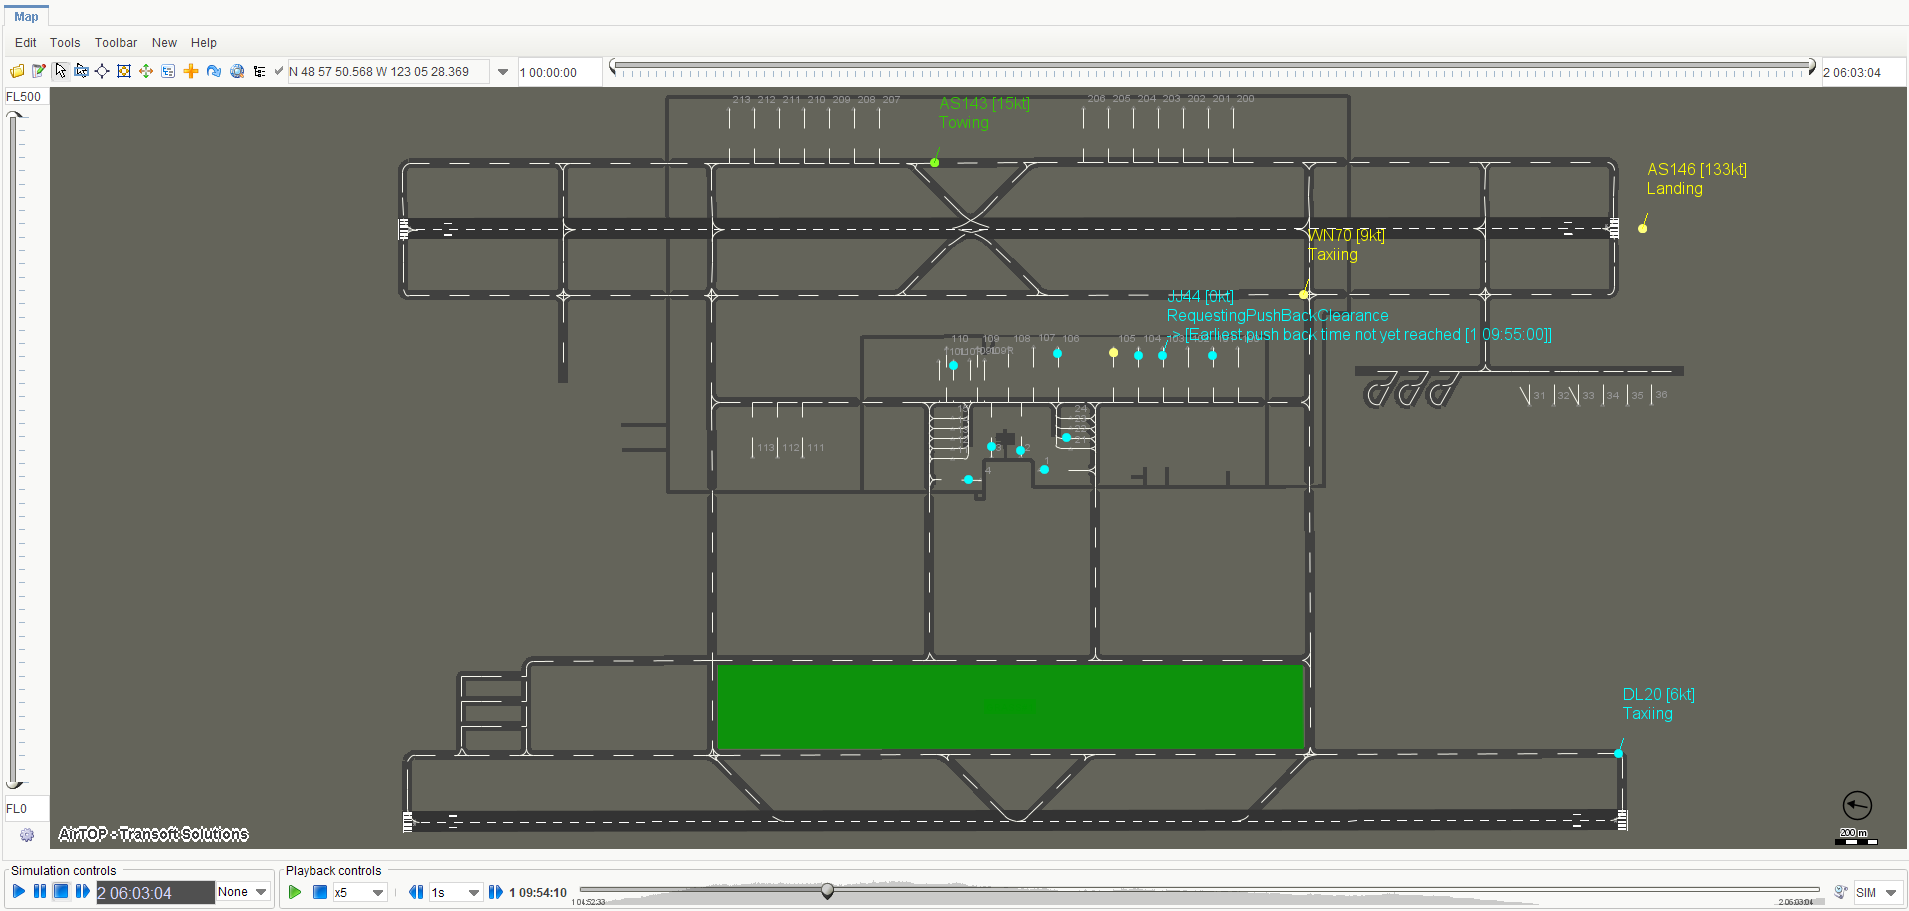The image size is (1909, 911).
Task: Open settings gear below altitude slider
Action: click(x=27, y=835)
